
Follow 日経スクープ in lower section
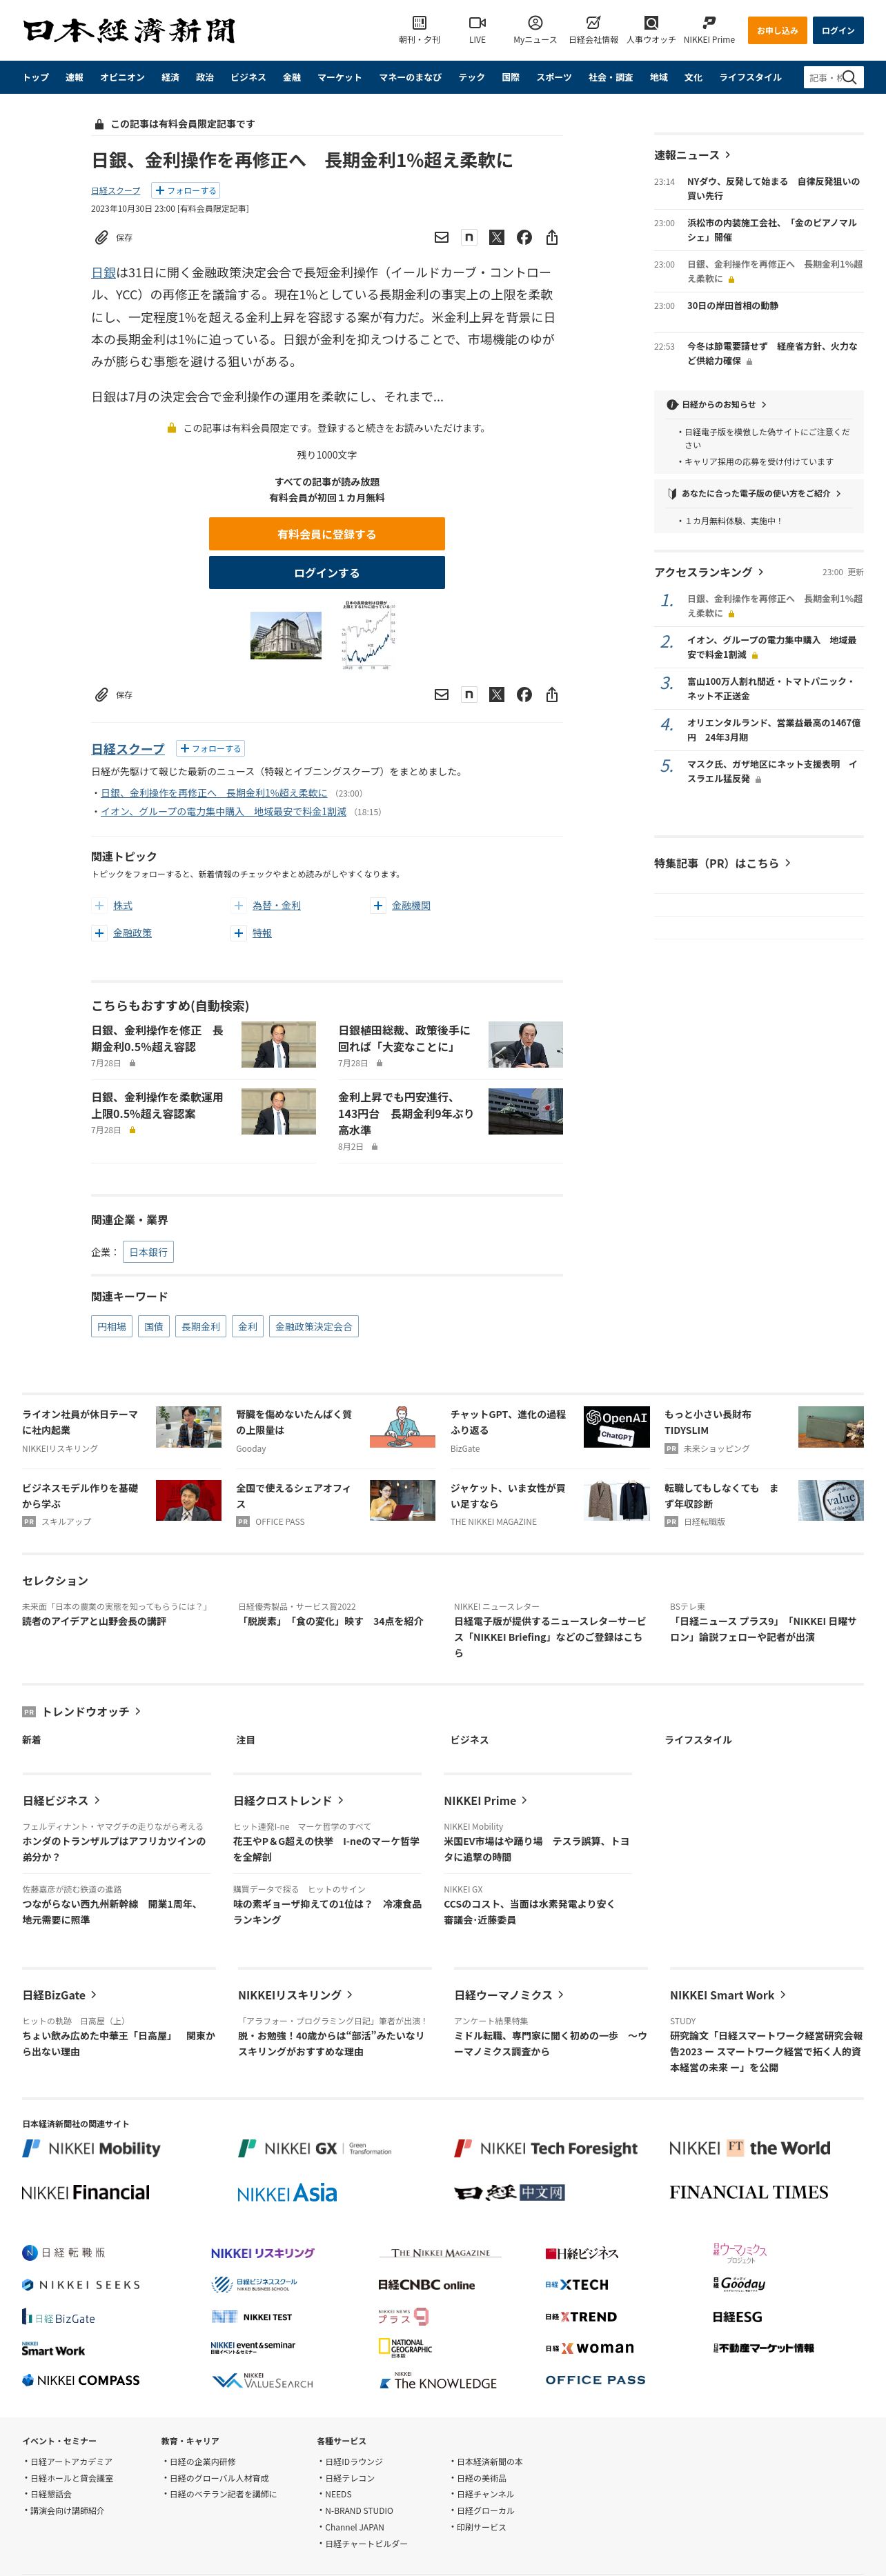[210, 748]
